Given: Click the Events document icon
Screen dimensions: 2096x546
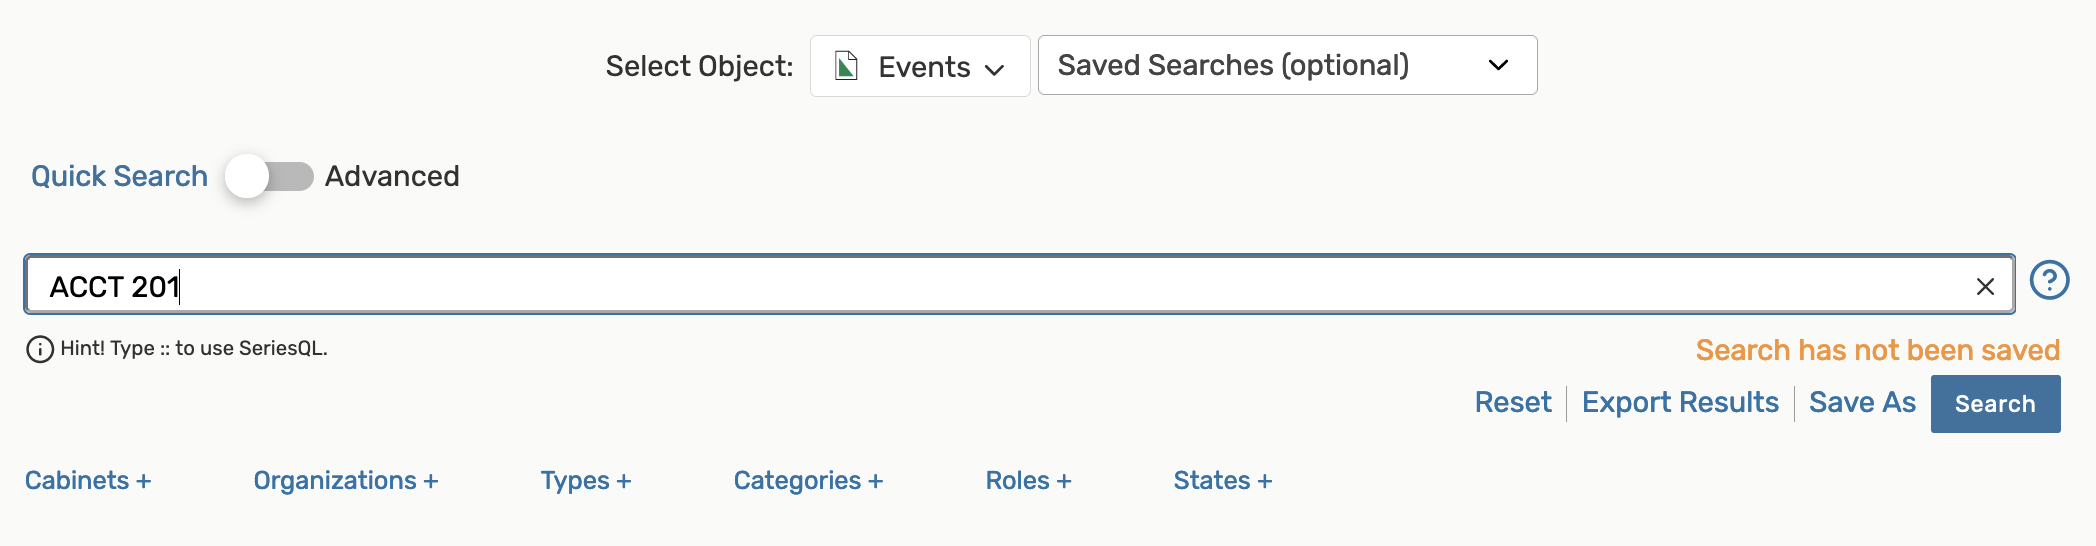Looking at the screenshot, I should [x=846, y=66].
